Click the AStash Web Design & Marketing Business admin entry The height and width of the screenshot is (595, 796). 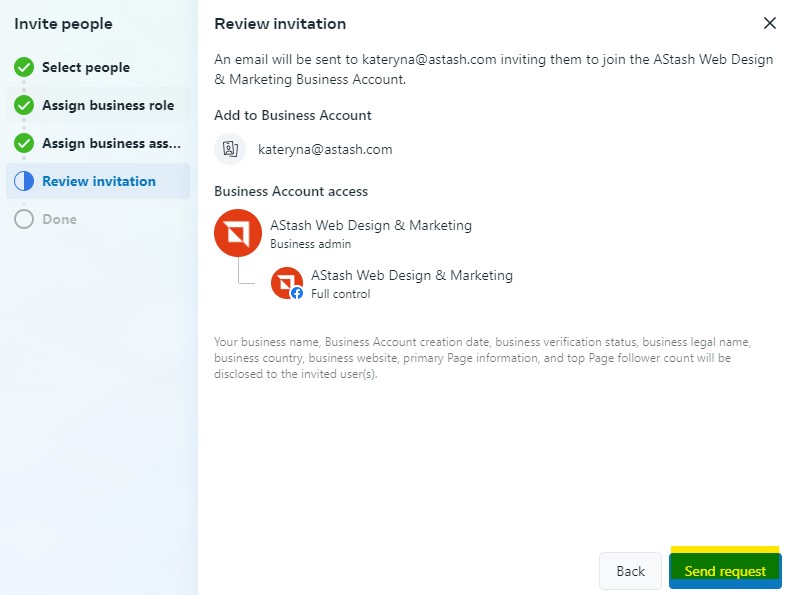coord(371,234)
